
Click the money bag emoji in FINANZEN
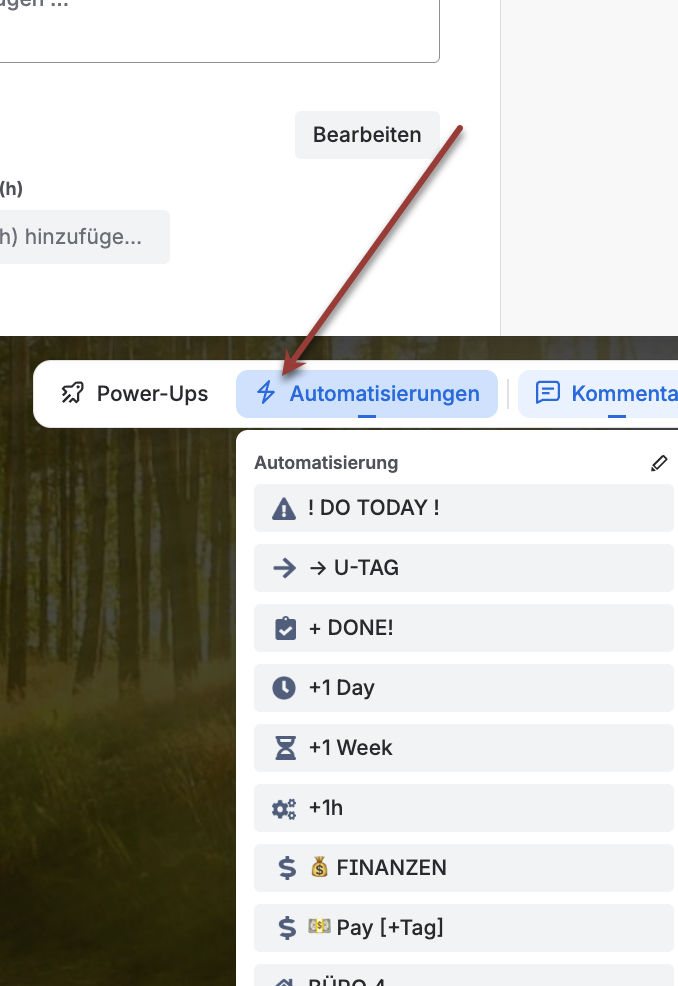tap(320, 867)
